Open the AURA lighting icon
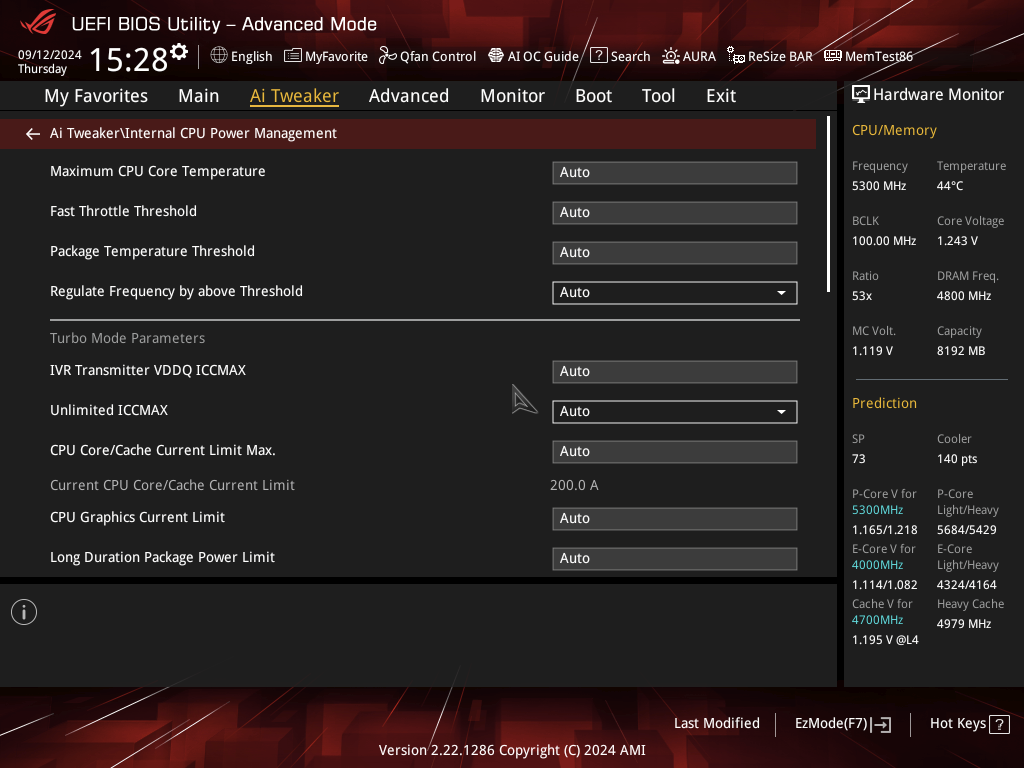Image resolution: width=1024 pixels, height=768 pixels. [671, 56]
